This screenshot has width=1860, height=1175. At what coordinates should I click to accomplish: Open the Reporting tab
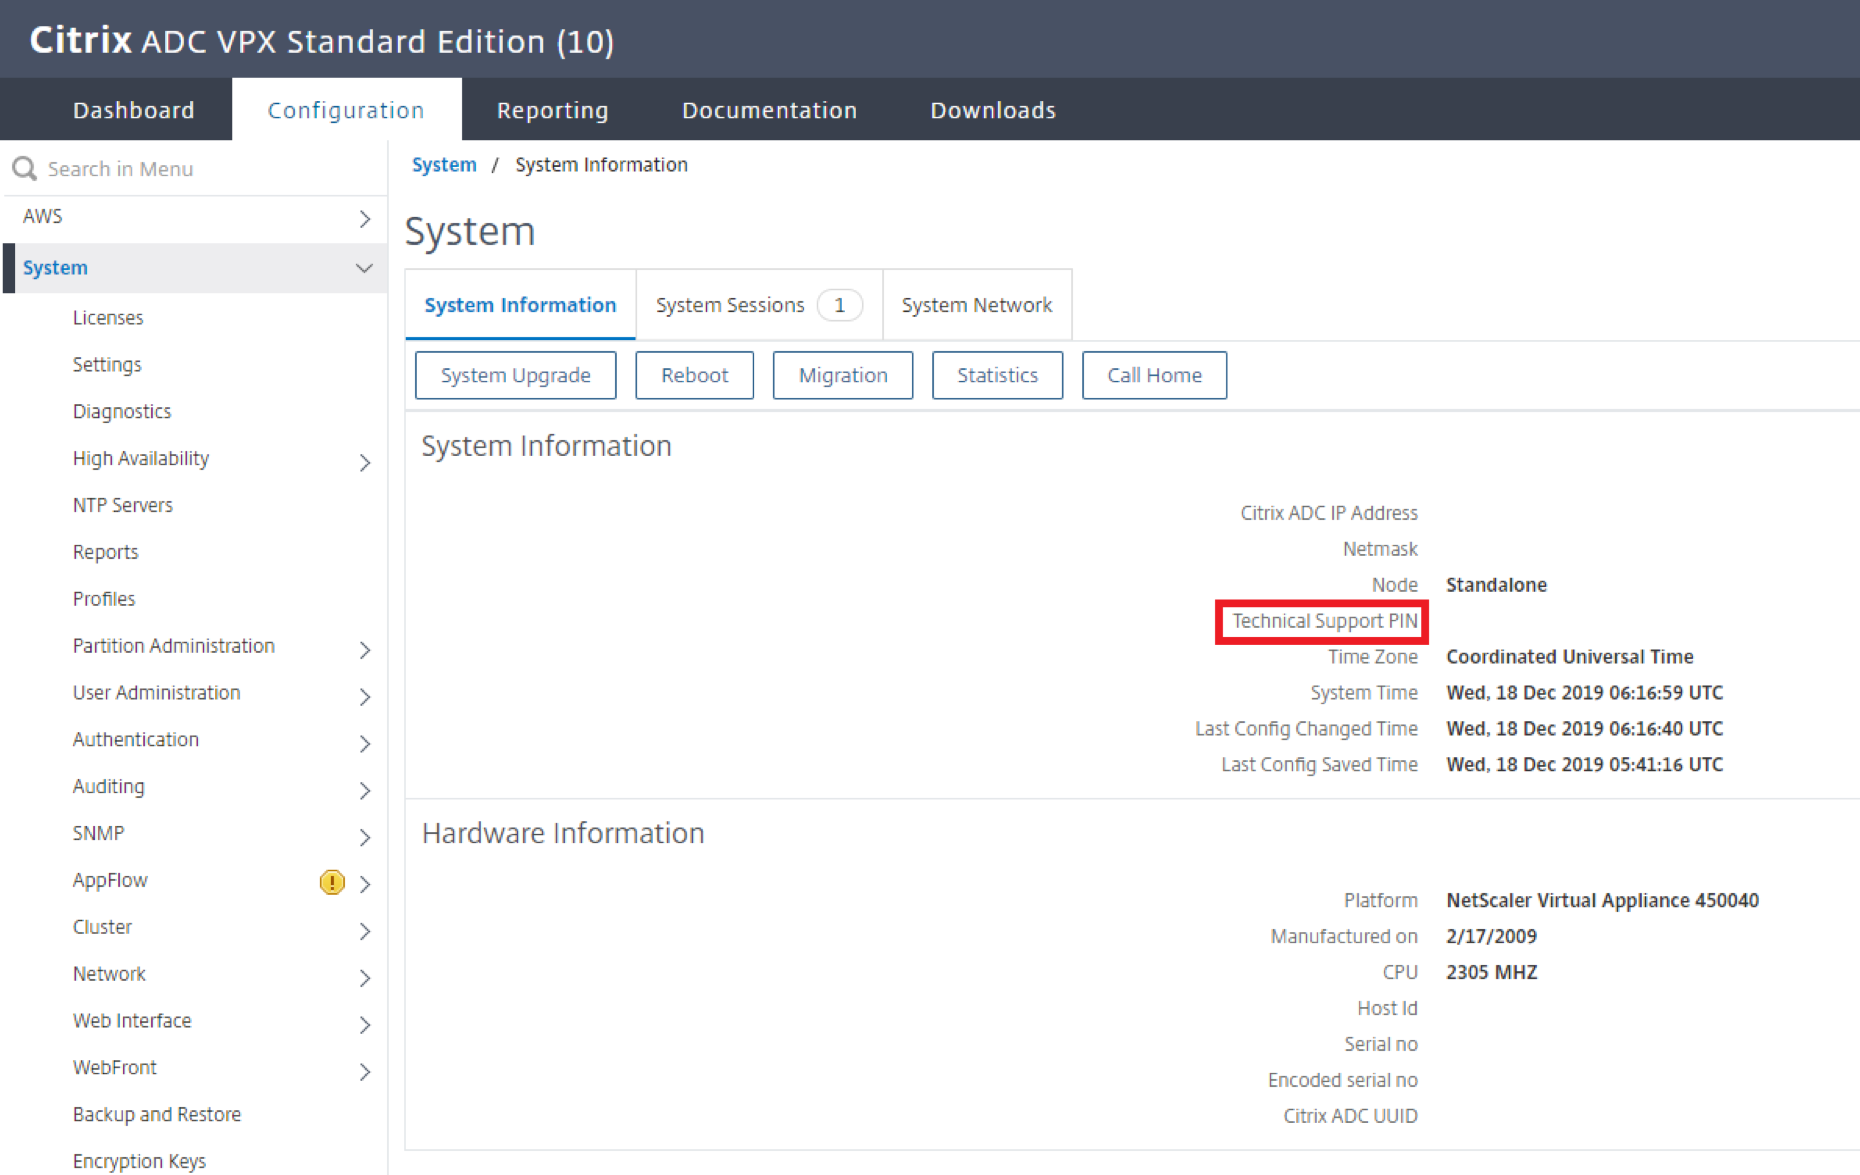(x=553, y=110)
